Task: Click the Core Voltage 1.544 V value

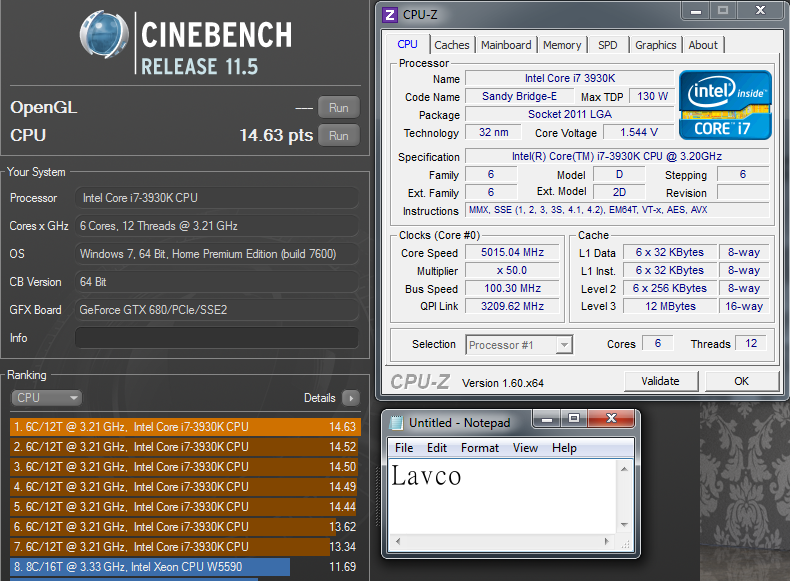Action: click(639, 132)
